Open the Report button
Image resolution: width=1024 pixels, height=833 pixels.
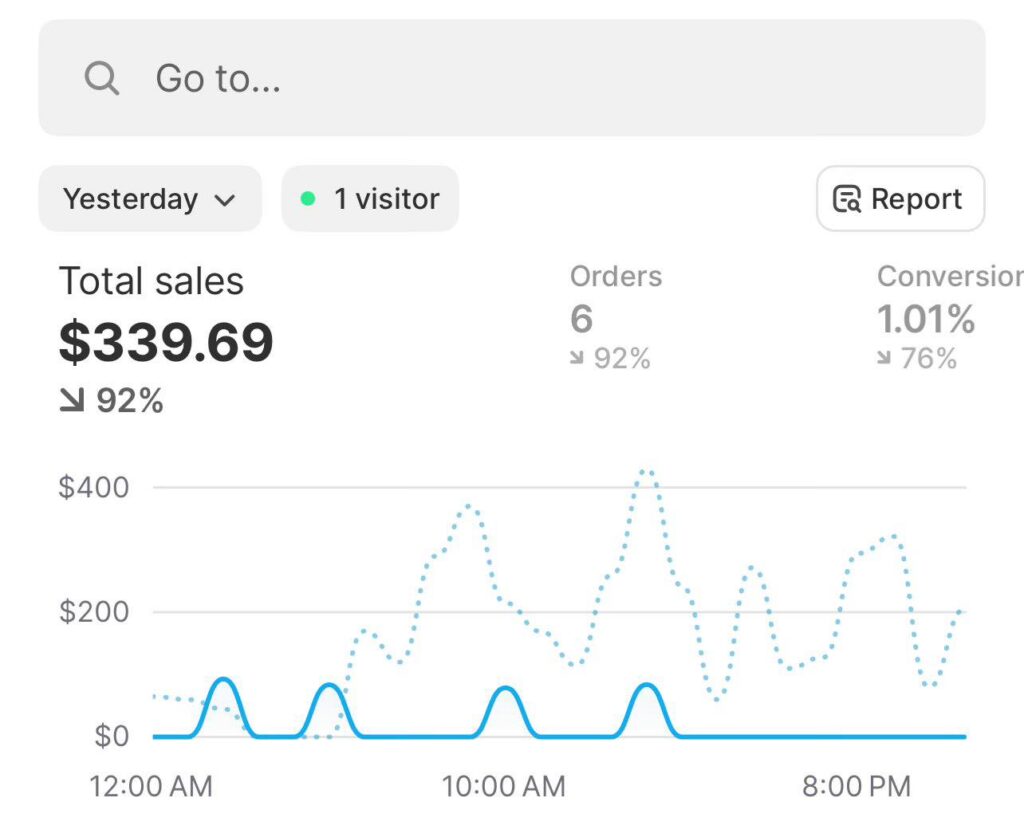[x=900, y=199]
